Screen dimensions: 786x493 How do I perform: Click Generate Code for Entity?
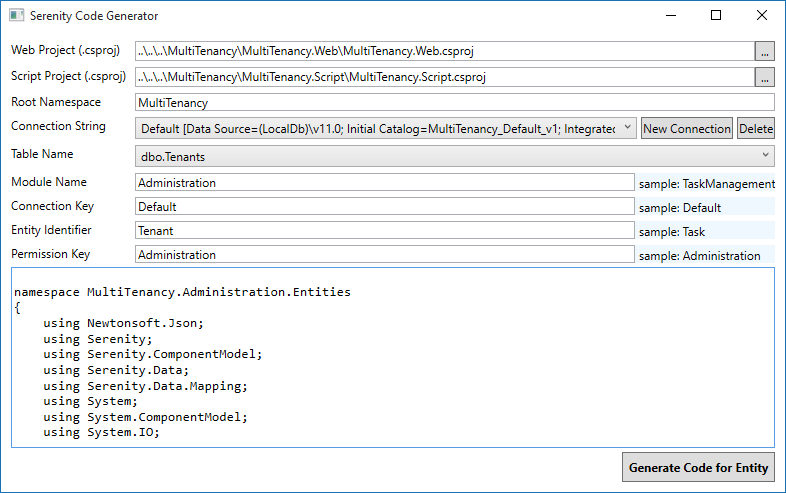(x=698, y=467)
